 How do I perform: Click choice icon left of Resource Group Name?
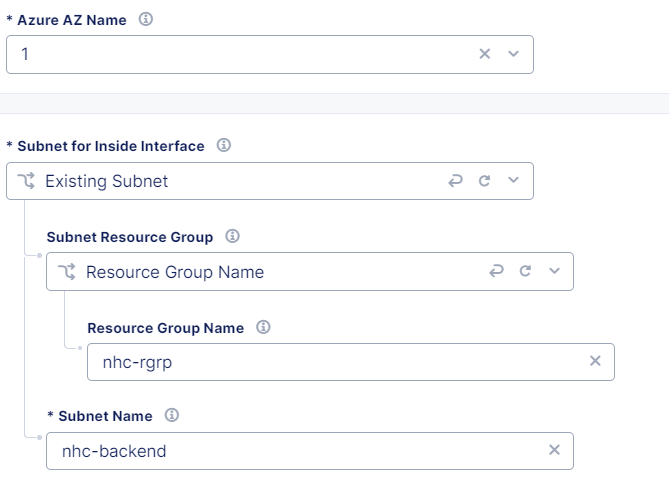point(67,271)
